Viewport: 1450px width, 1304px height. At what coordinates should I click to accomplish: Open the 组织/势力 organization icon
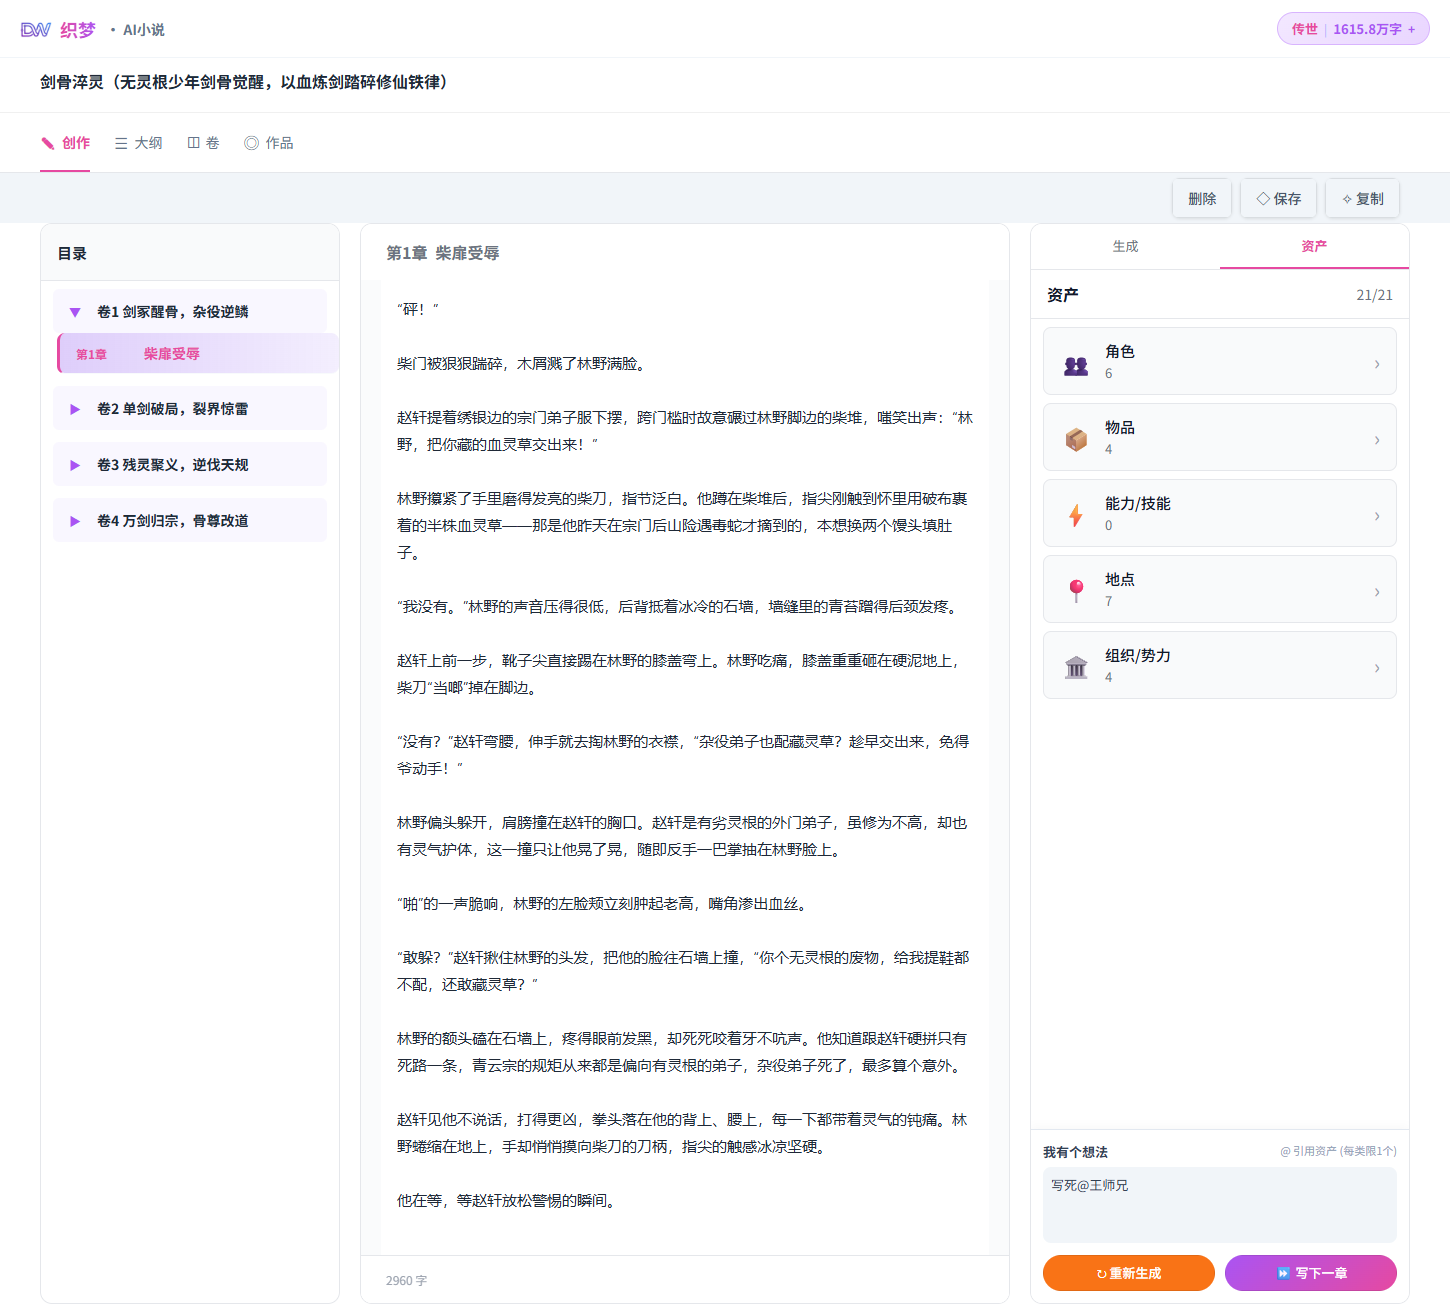pos(1075,665)
